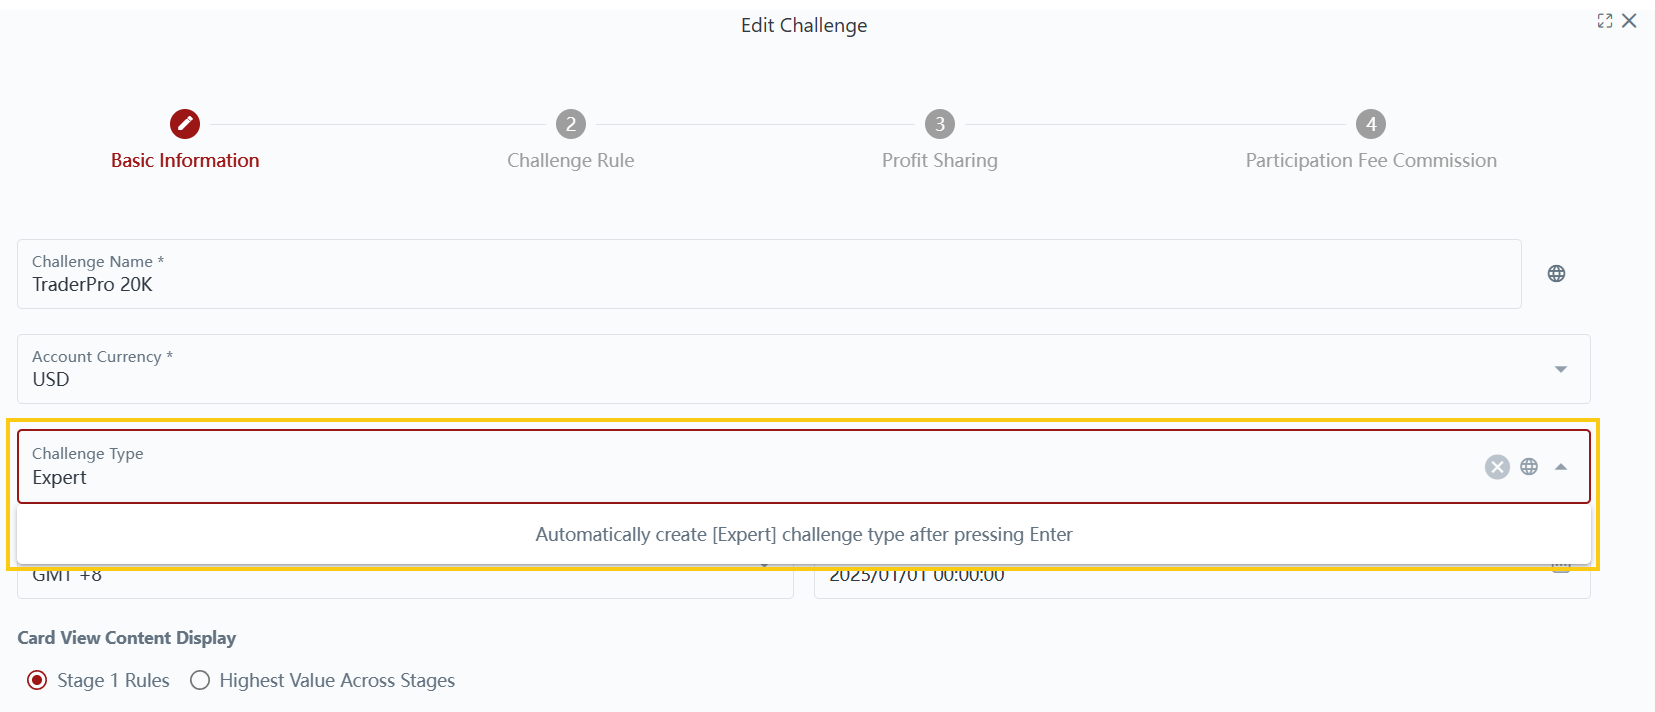The width and height of the screenshot is (1655, 712).
Task: Clear the Challenge Type value with the X icon
Action: (x=1497, y=467)
